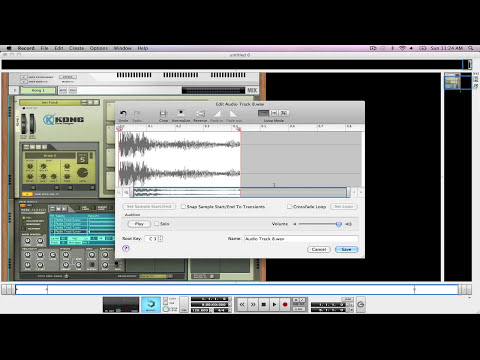Toggle the Click checkbox on the transport
The height and width of the screenshot is (360, 480).
point(166,299)
